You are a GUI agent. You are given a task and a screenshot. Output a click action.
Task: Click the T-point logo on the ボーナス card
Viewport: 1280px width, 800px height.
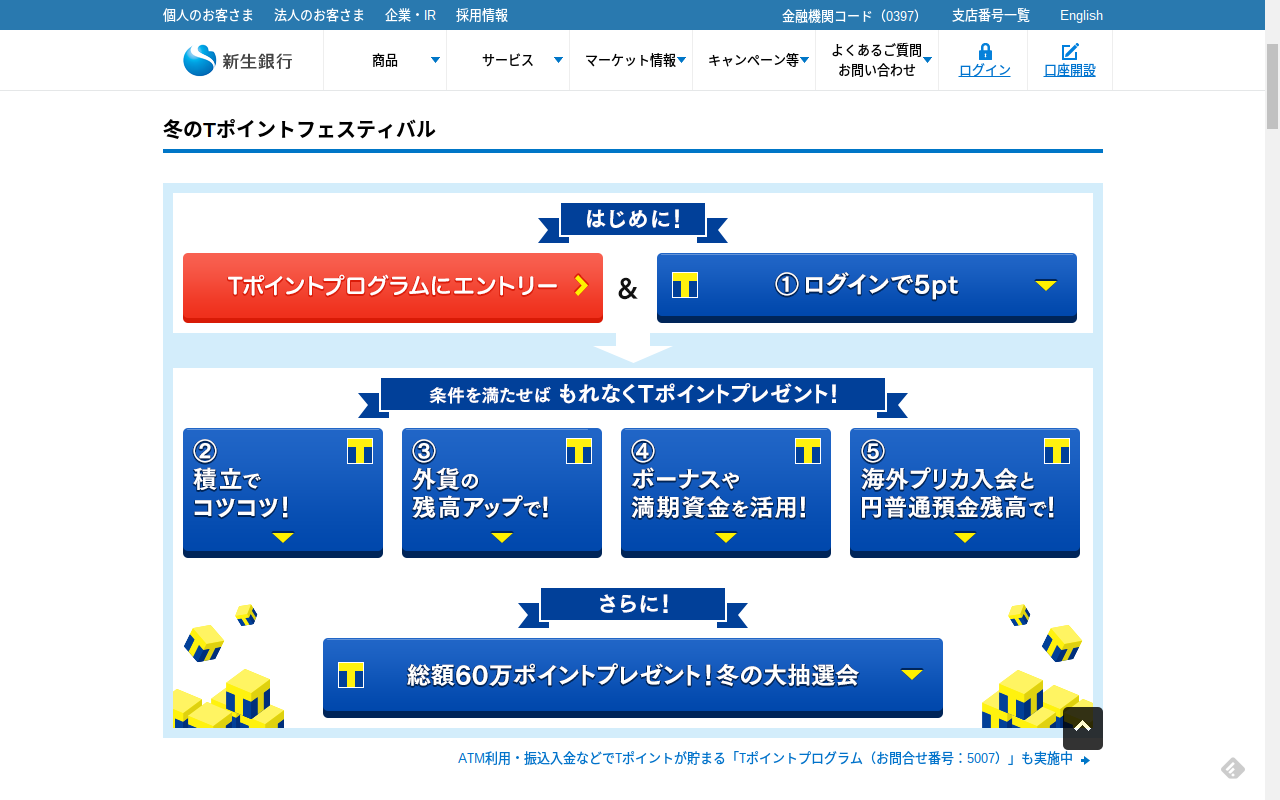point(808,451)
